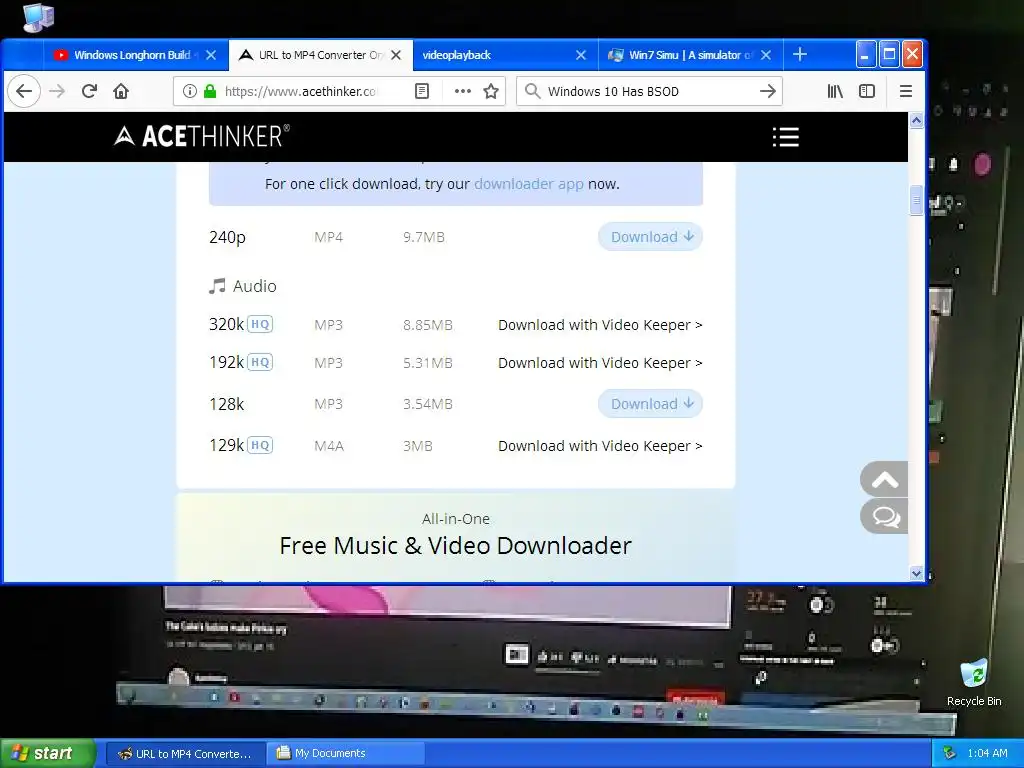Open the chat bubble widget
Screen dimensions: 1024x768
point(884,517)
